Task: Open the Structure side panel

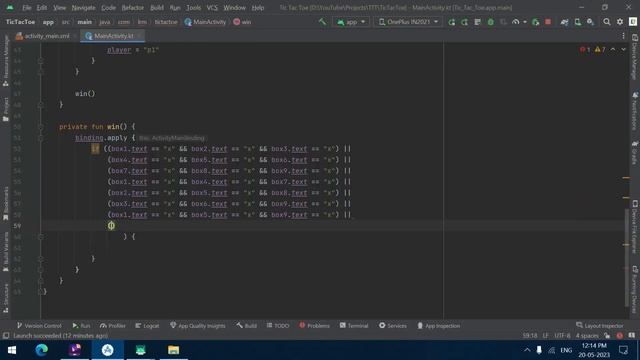Action: click(x=5, y=298)
